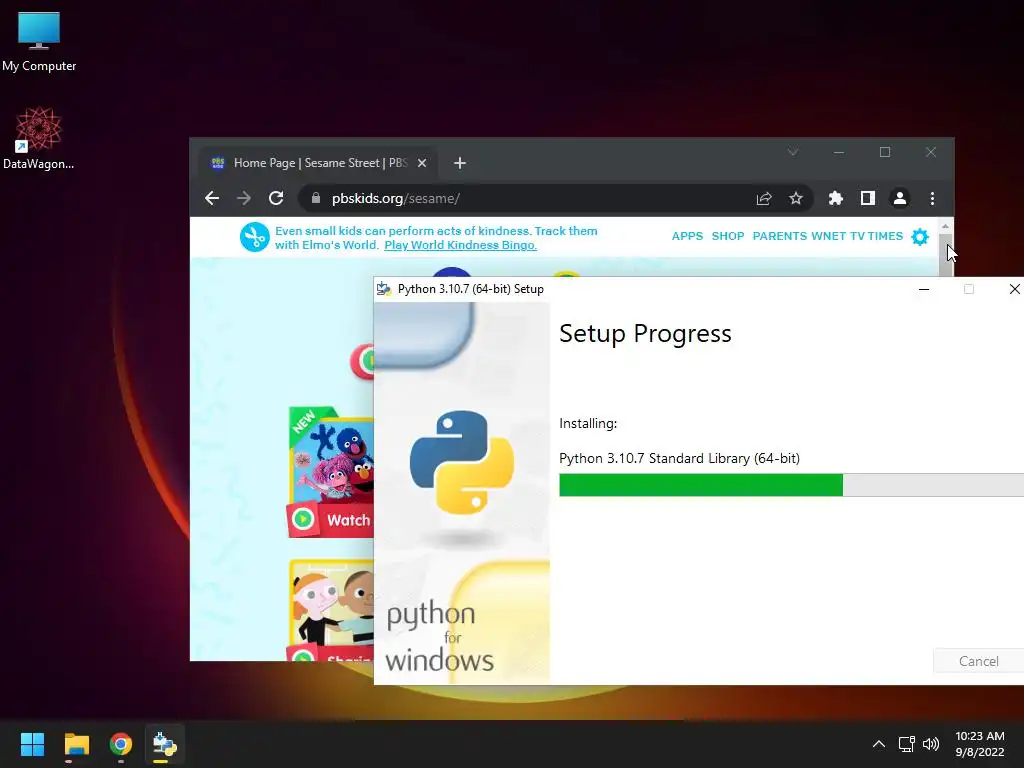Minimize the Chrome window
The width and height of the screenshot is (1024, 768).
click(x=839, y=152)
